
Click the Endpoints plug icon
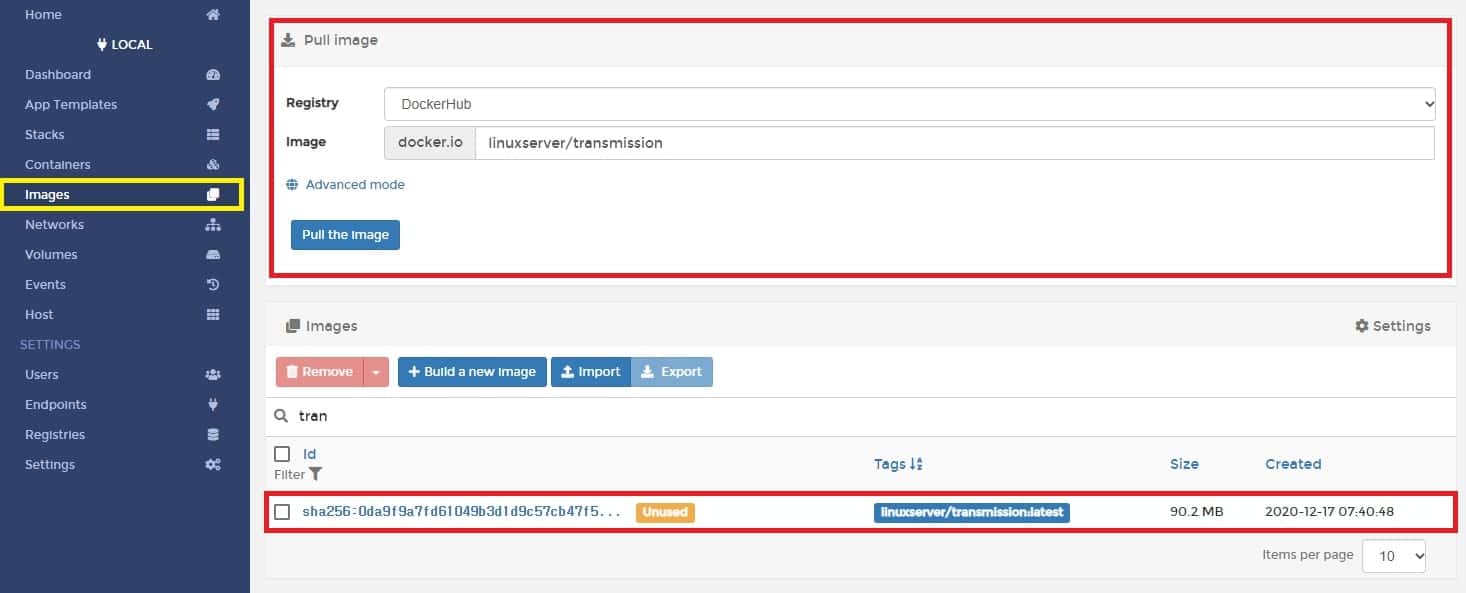coord(212,405)
